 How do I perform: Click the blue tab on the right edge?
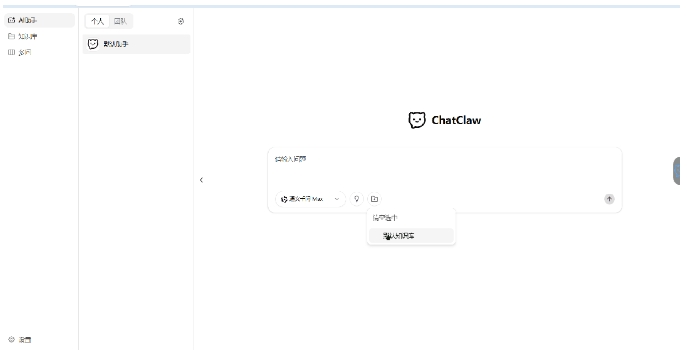pos(676,171)
